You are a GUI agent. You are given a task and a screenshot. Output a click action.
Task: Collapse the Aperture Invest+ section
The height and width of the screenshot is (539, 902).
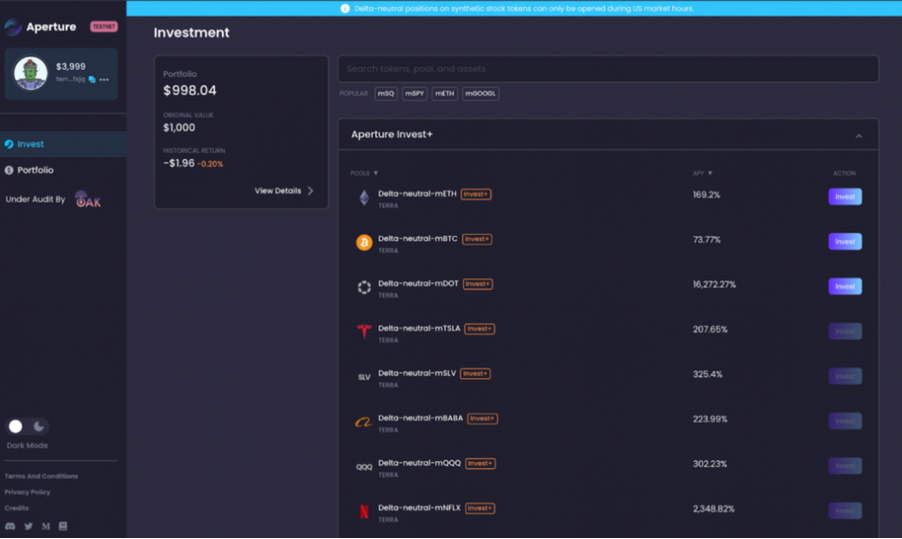859,136
